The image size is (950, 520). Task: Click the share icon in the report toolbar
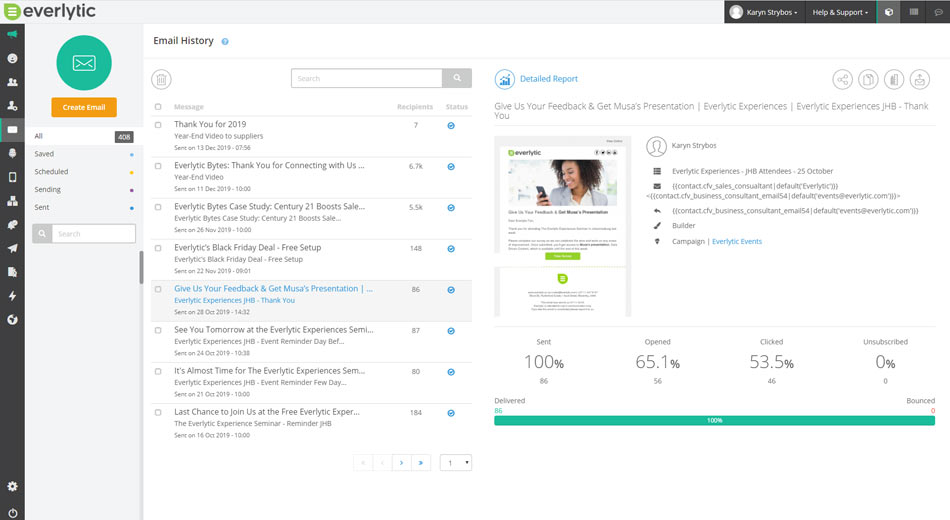(x=843, y=79)
